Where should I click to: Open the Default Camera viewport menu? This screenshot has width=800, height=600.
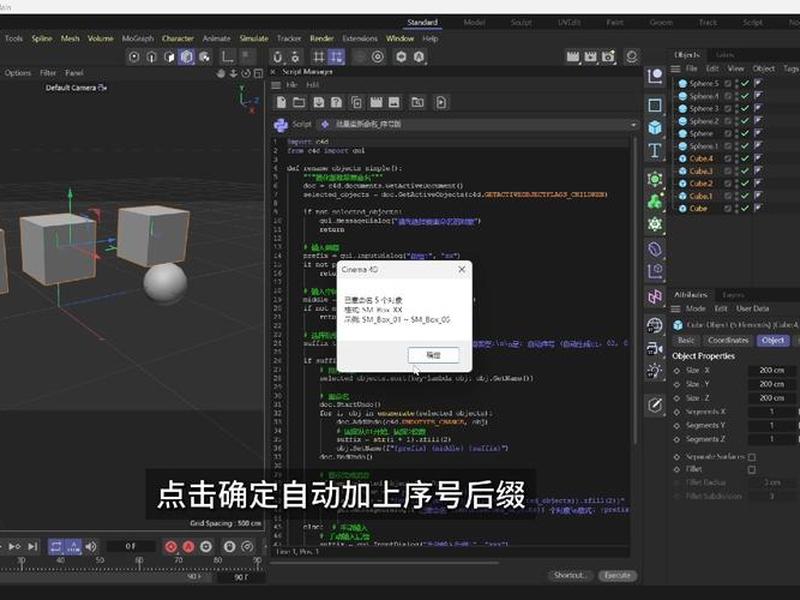76,88
